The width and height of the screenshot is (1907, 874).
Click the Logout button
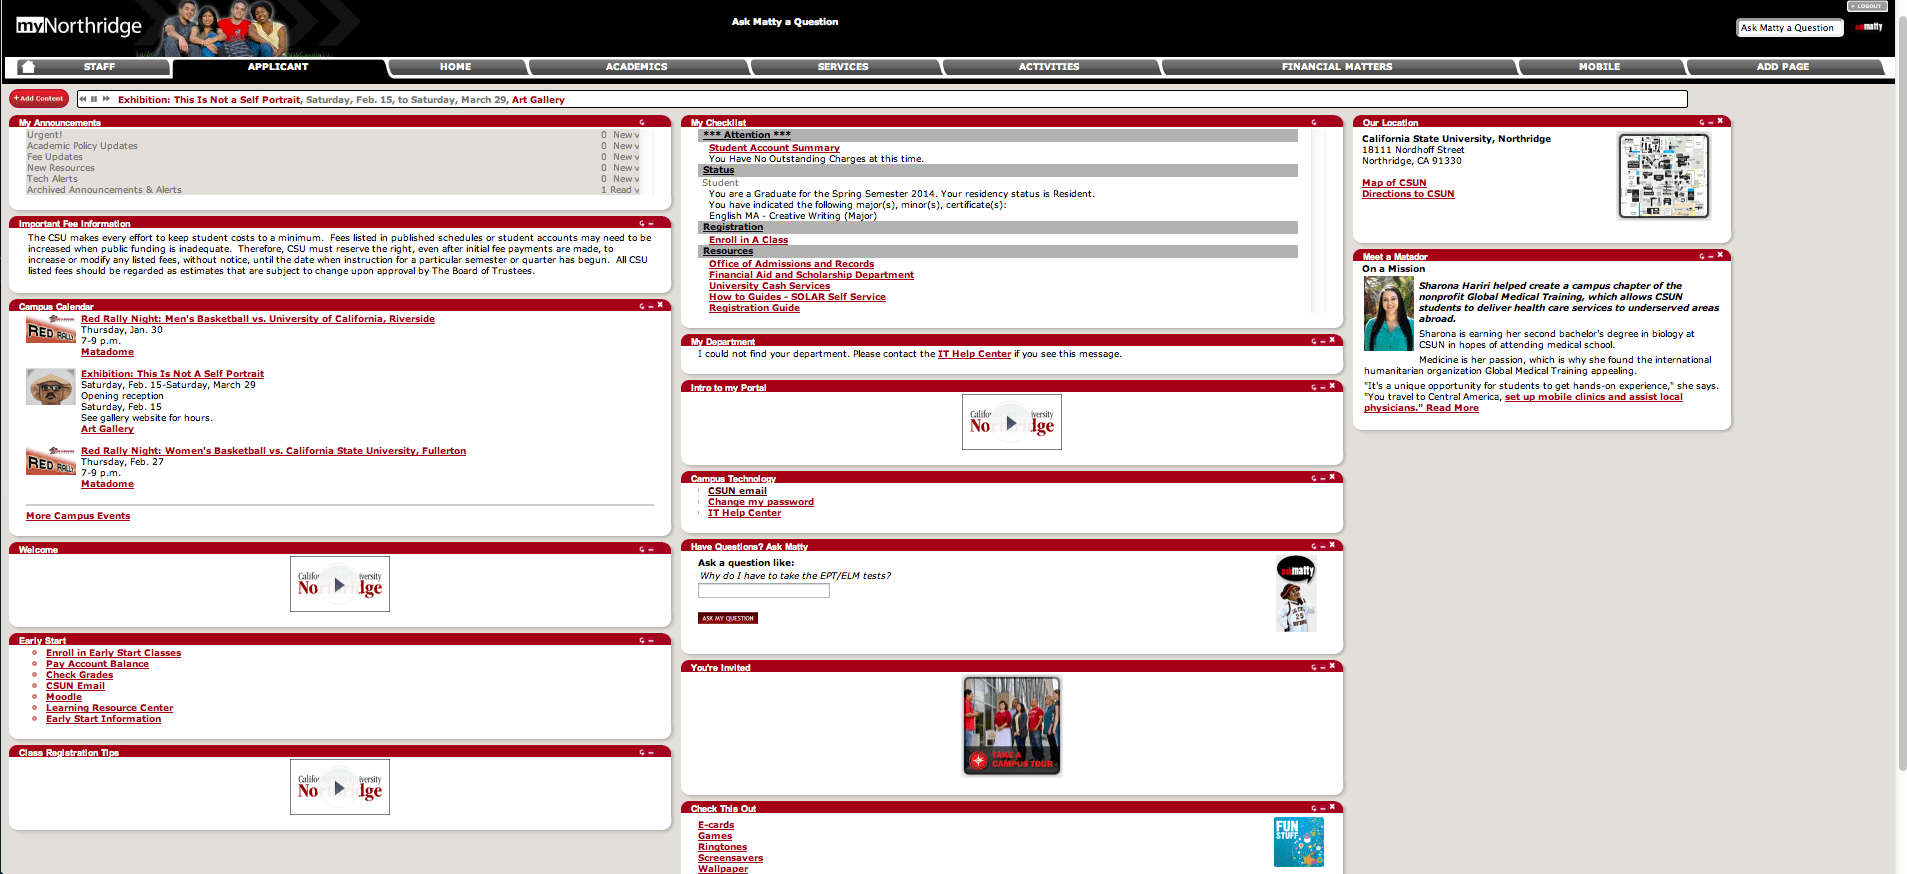[1866, 6]
